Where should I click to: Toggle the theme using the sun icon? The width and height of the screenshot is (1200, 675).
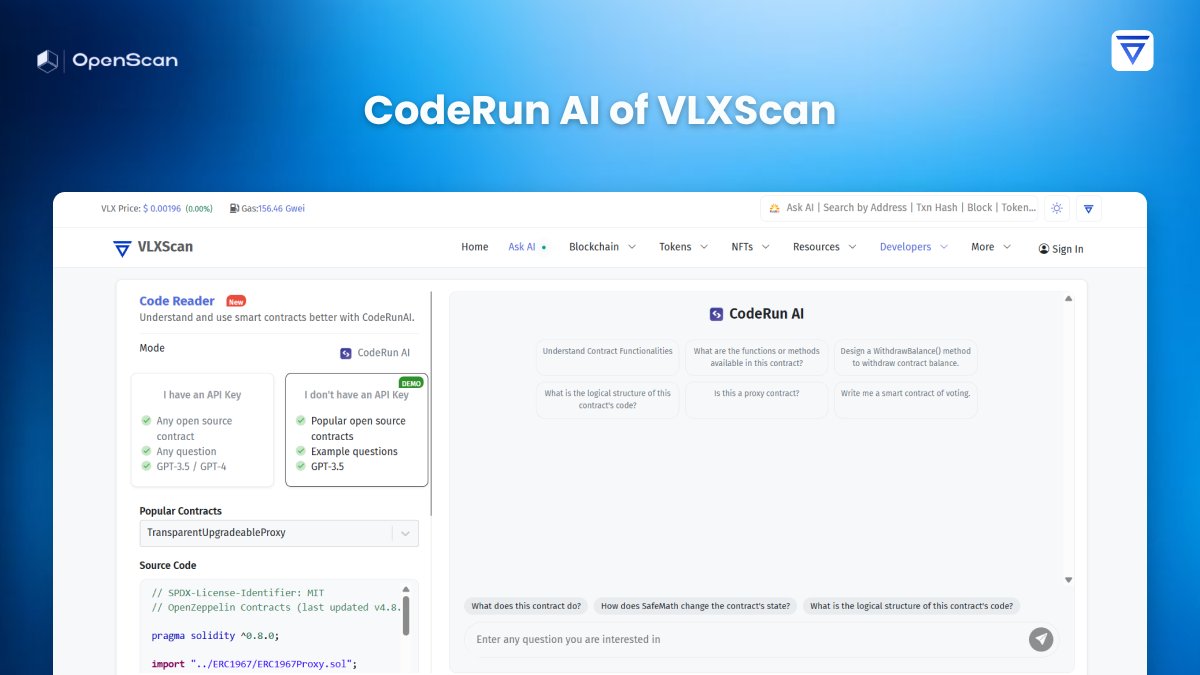(x=1056, y=208)
